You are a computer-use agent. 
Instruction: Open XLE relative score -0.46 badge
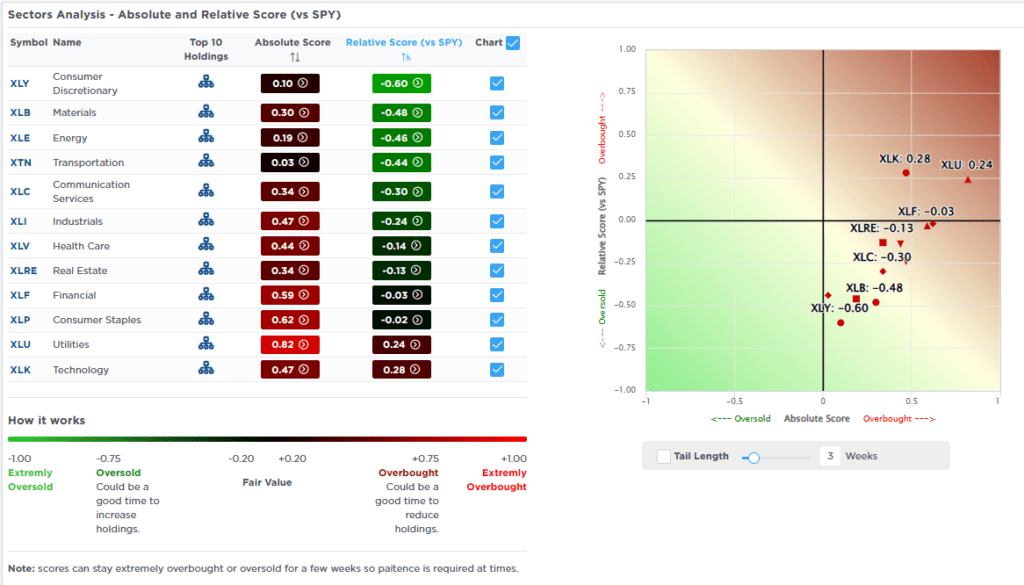[402, 138]
